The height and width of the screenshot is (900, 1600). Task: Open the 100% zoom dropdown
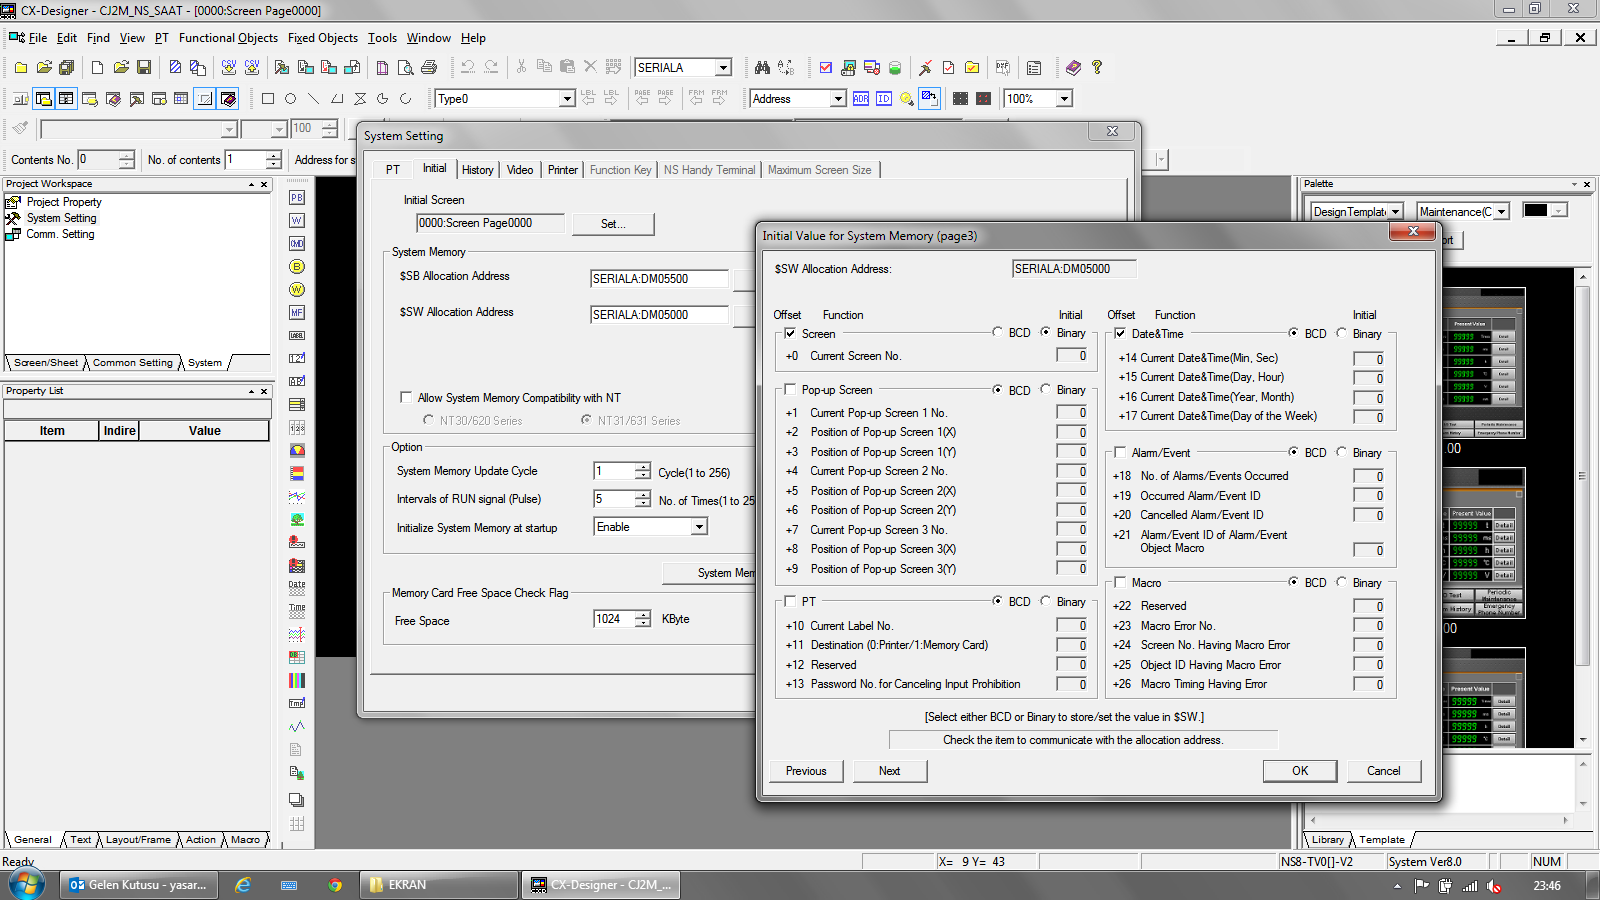[x=1064, y=98]
